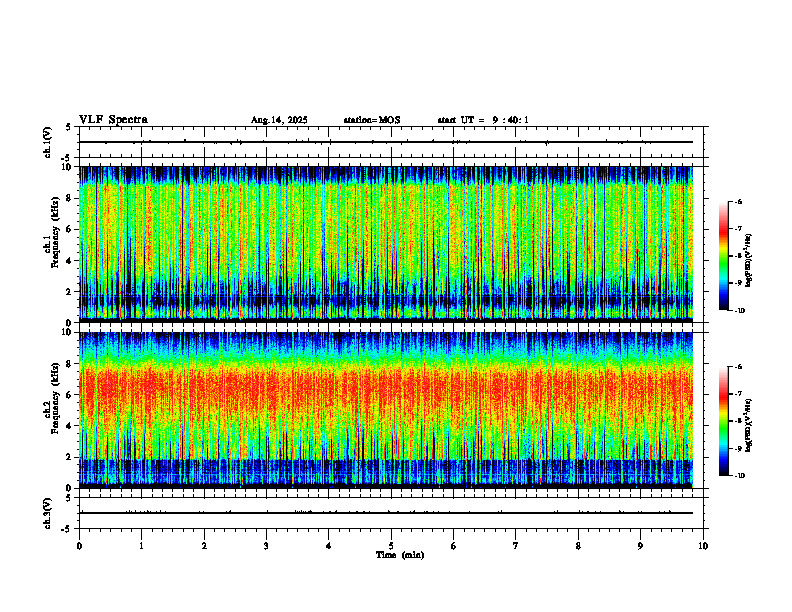Select the "start UT = 9 : 40: 1" text

[483, 120]
